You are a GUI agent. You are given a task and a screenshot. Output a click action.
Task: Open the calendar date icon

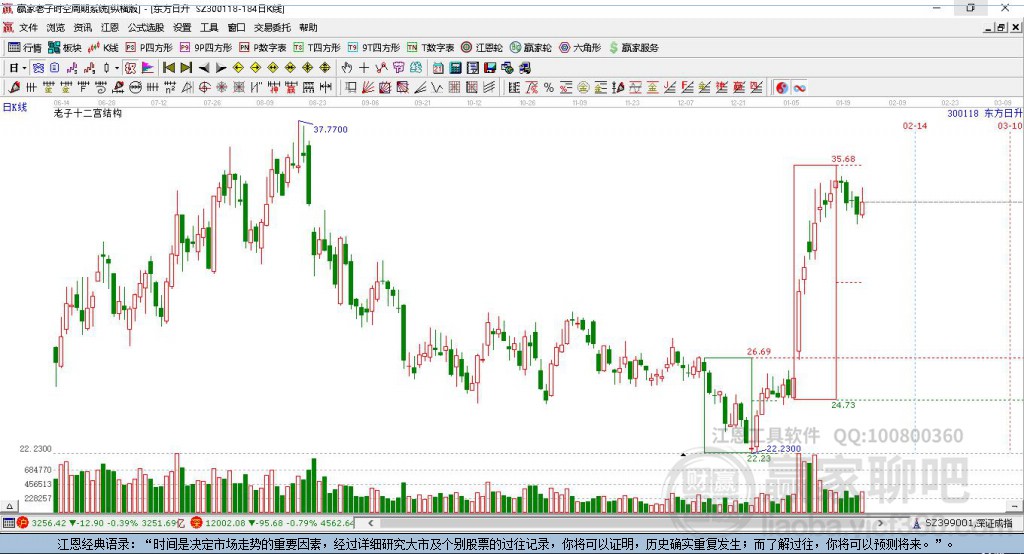(438, 68)
